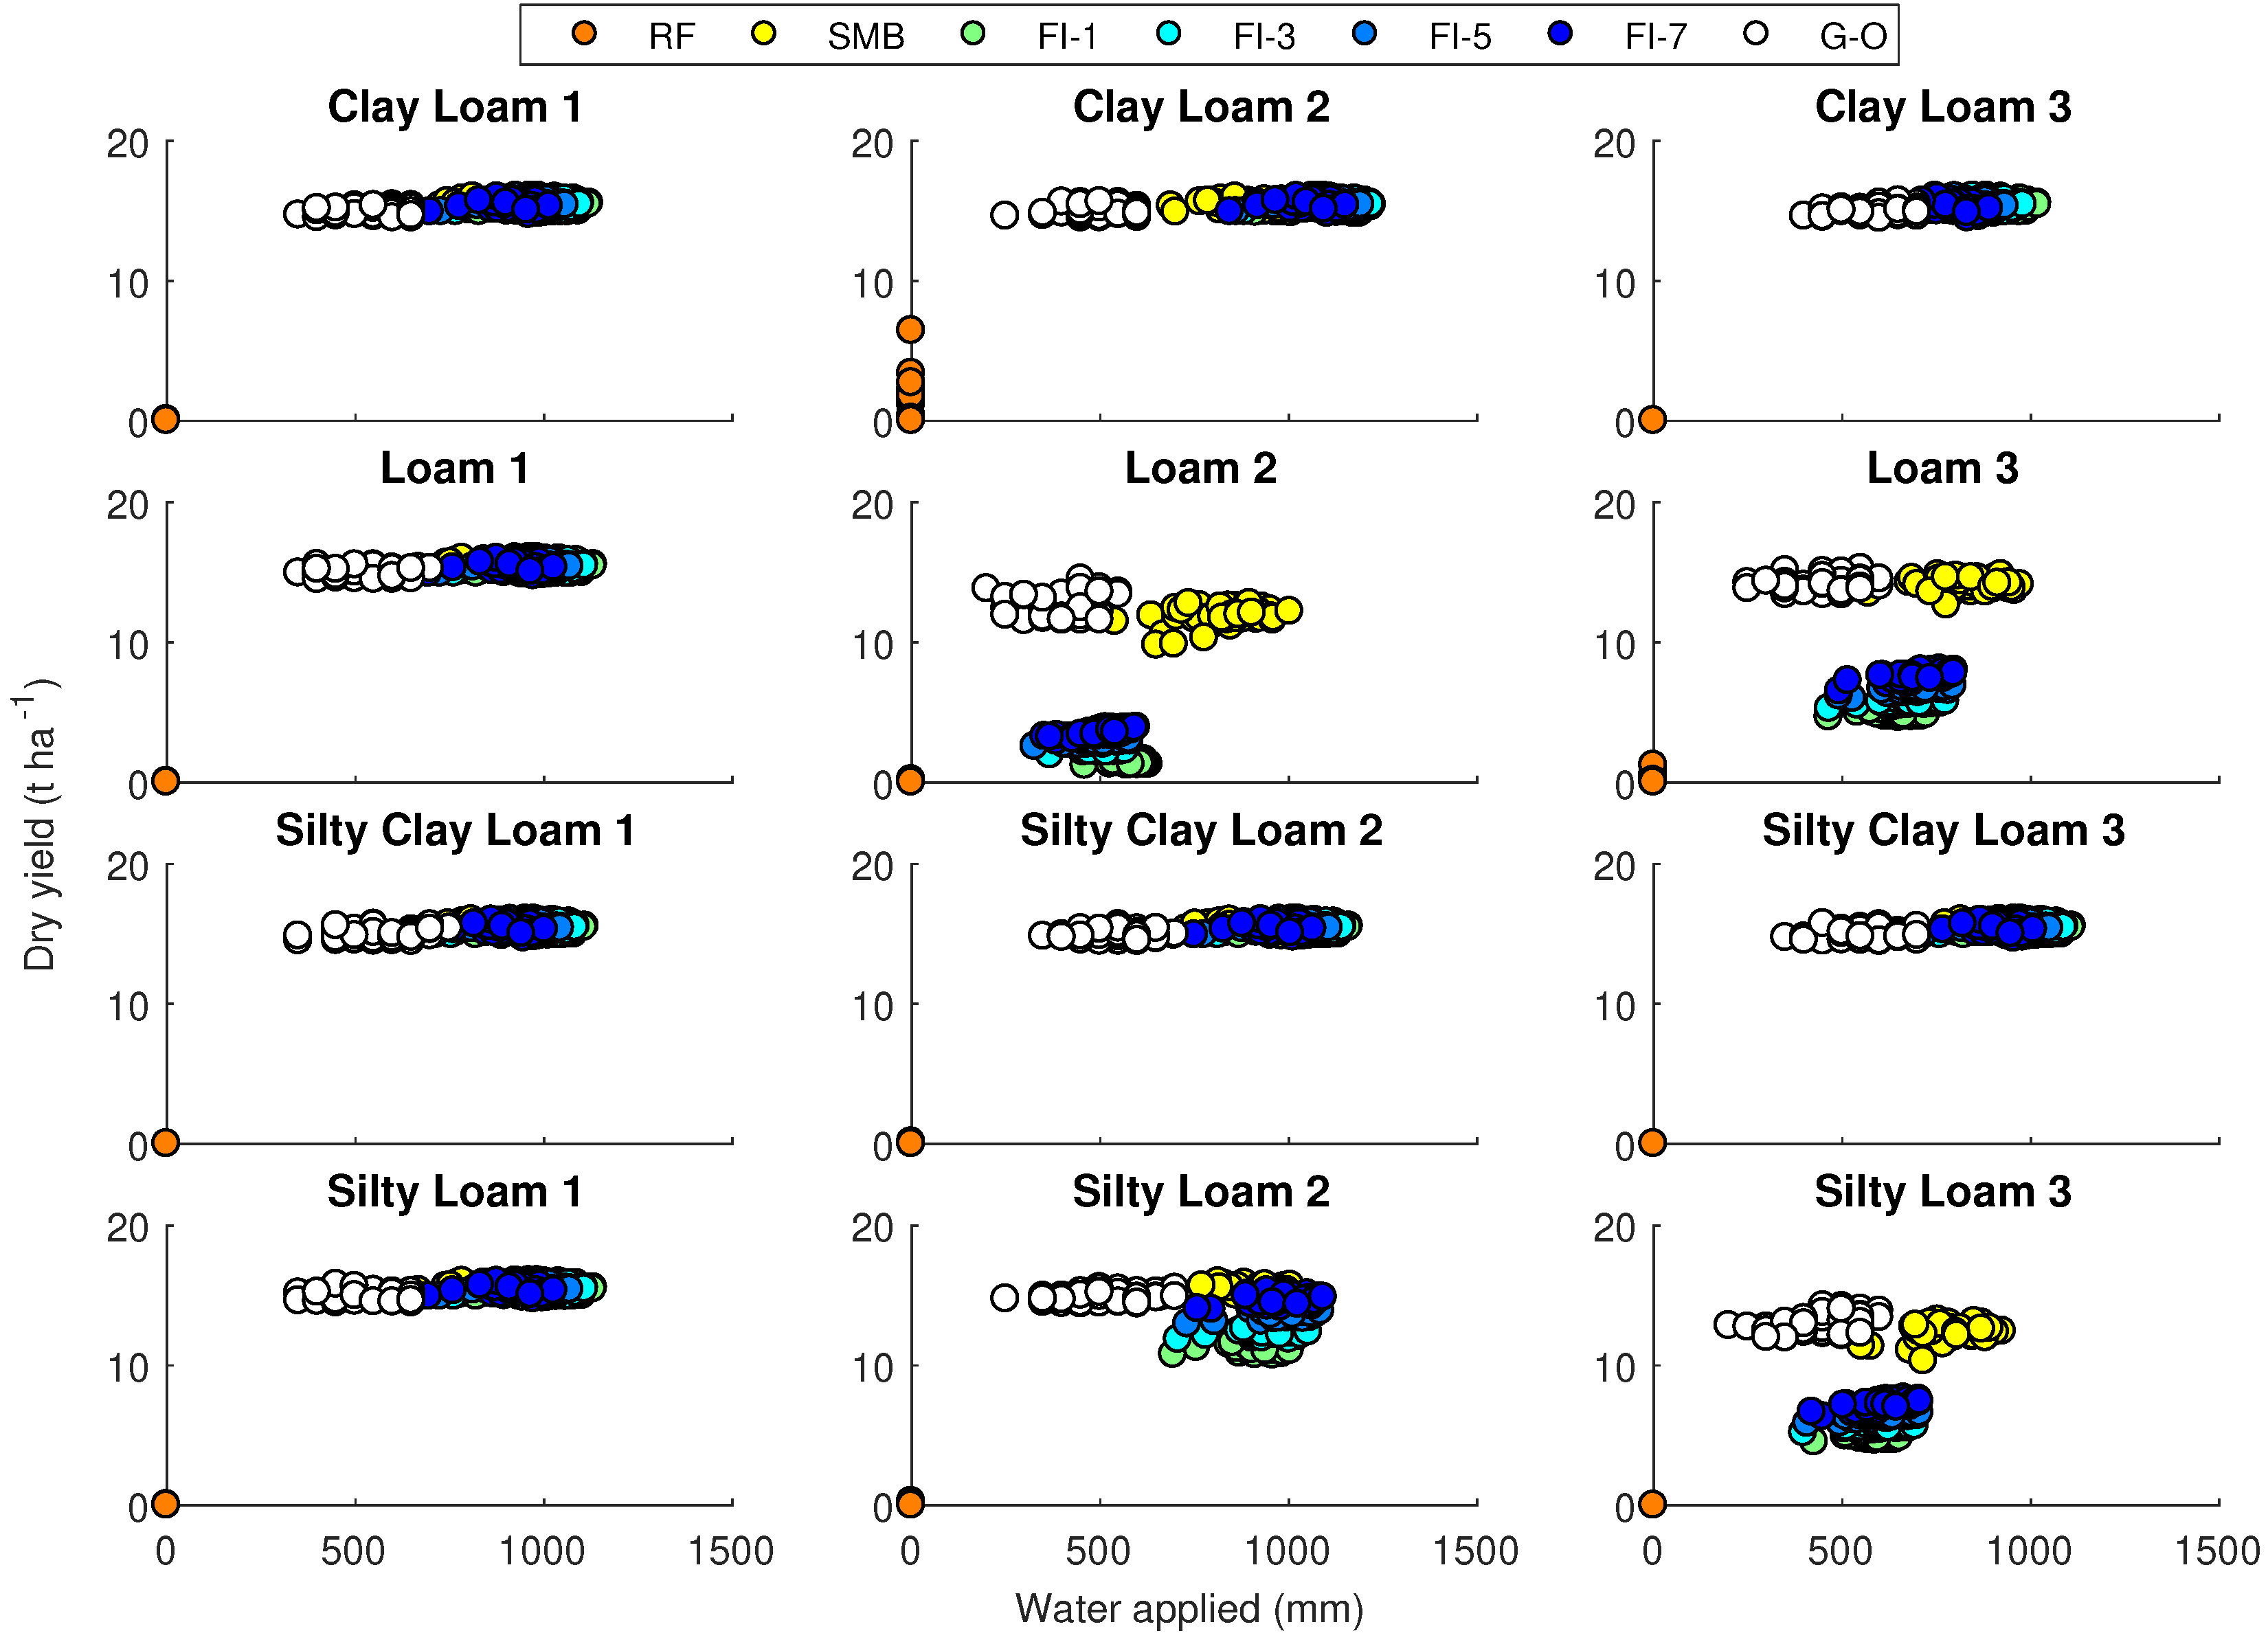Click the Silty Loam 2 subplot title

click(1200, 1191)
